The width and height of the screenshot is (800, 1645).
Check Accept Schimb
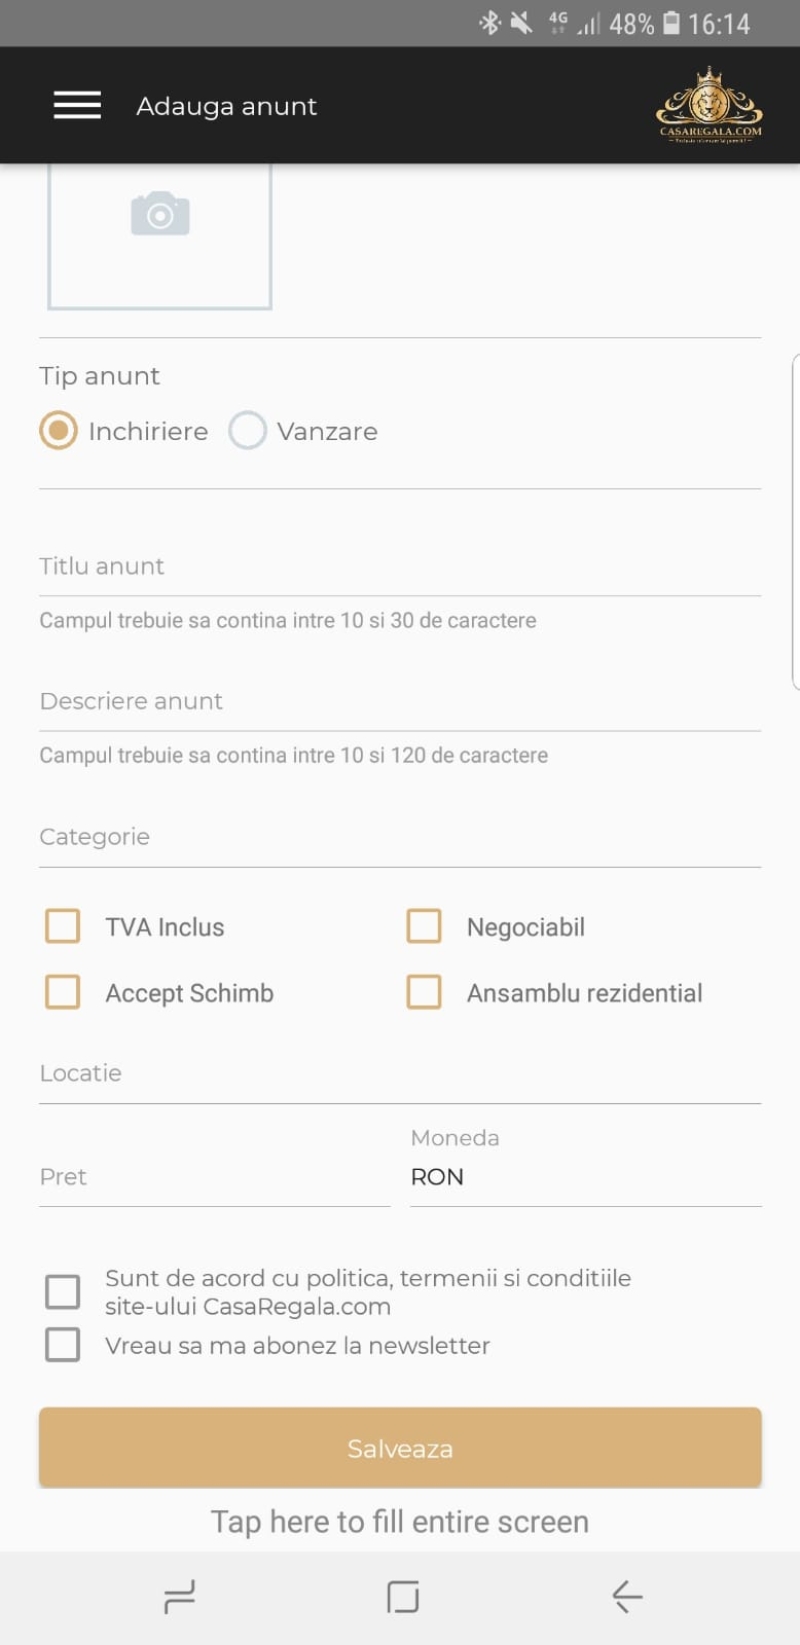tap(62, 992)
